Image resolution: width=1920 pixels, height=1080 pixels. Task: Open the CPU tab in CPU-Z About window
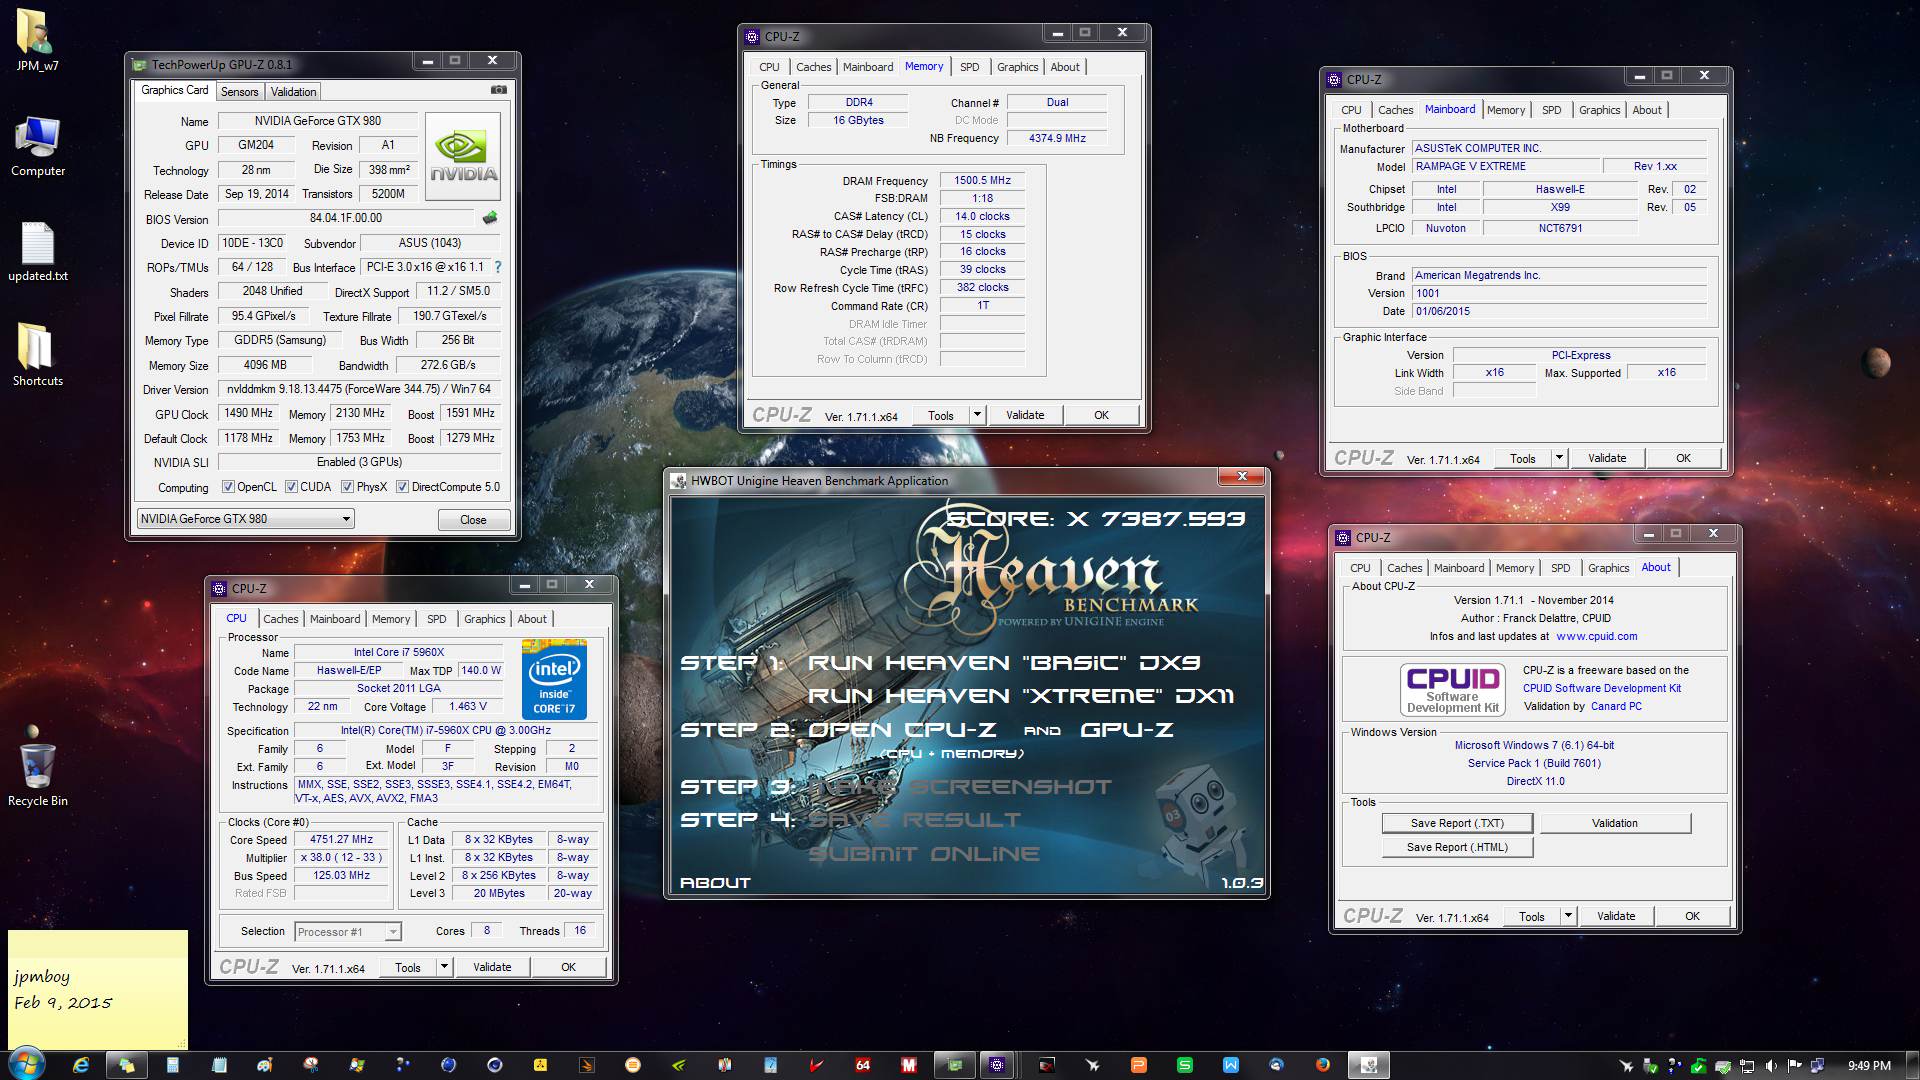[1360, 568]
